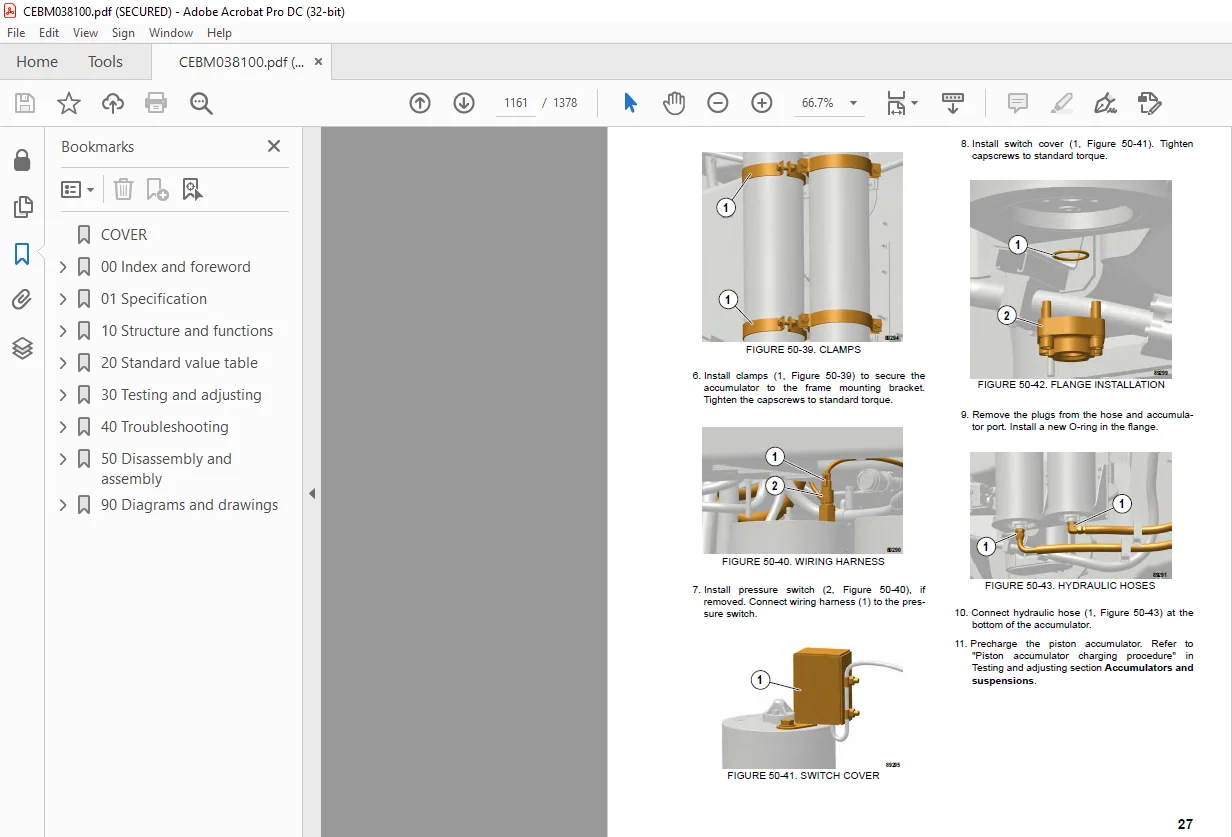Image resolution: width=1232 pixels, height=837 pixels.
Task: Open the Window menu
Action: tap(171, 33)
